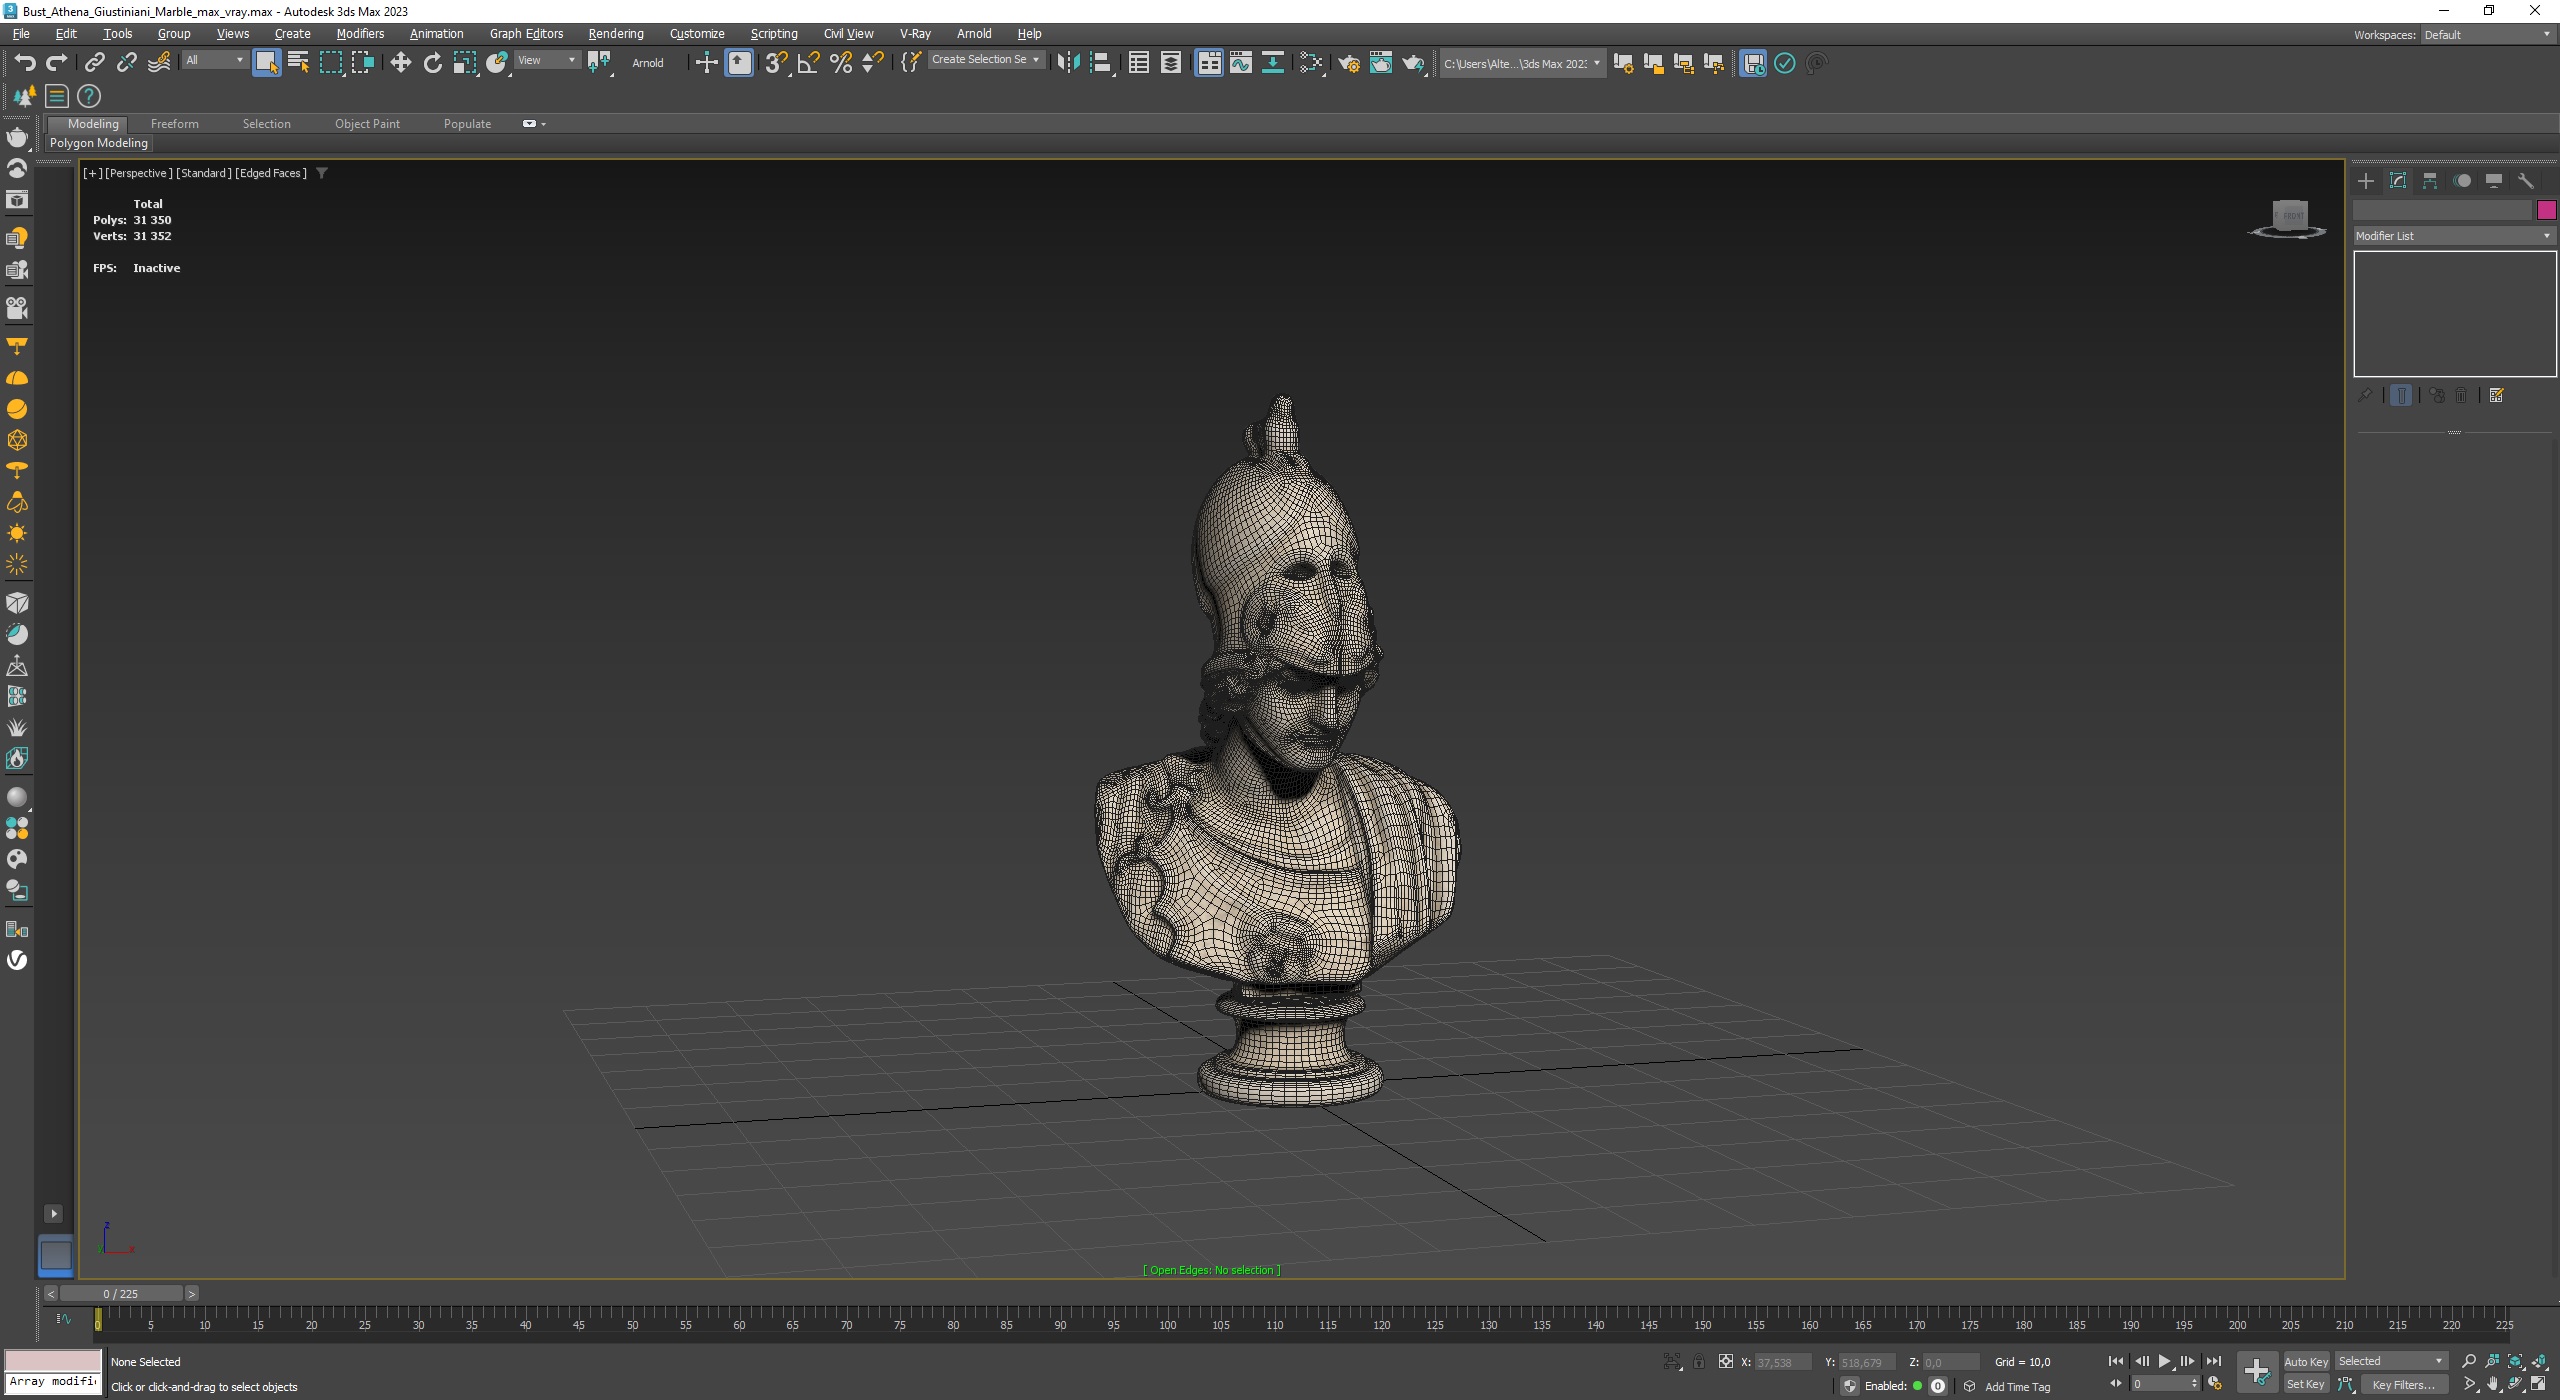
Task: Toggle the Angle Snap button
Action: point(809,63)
